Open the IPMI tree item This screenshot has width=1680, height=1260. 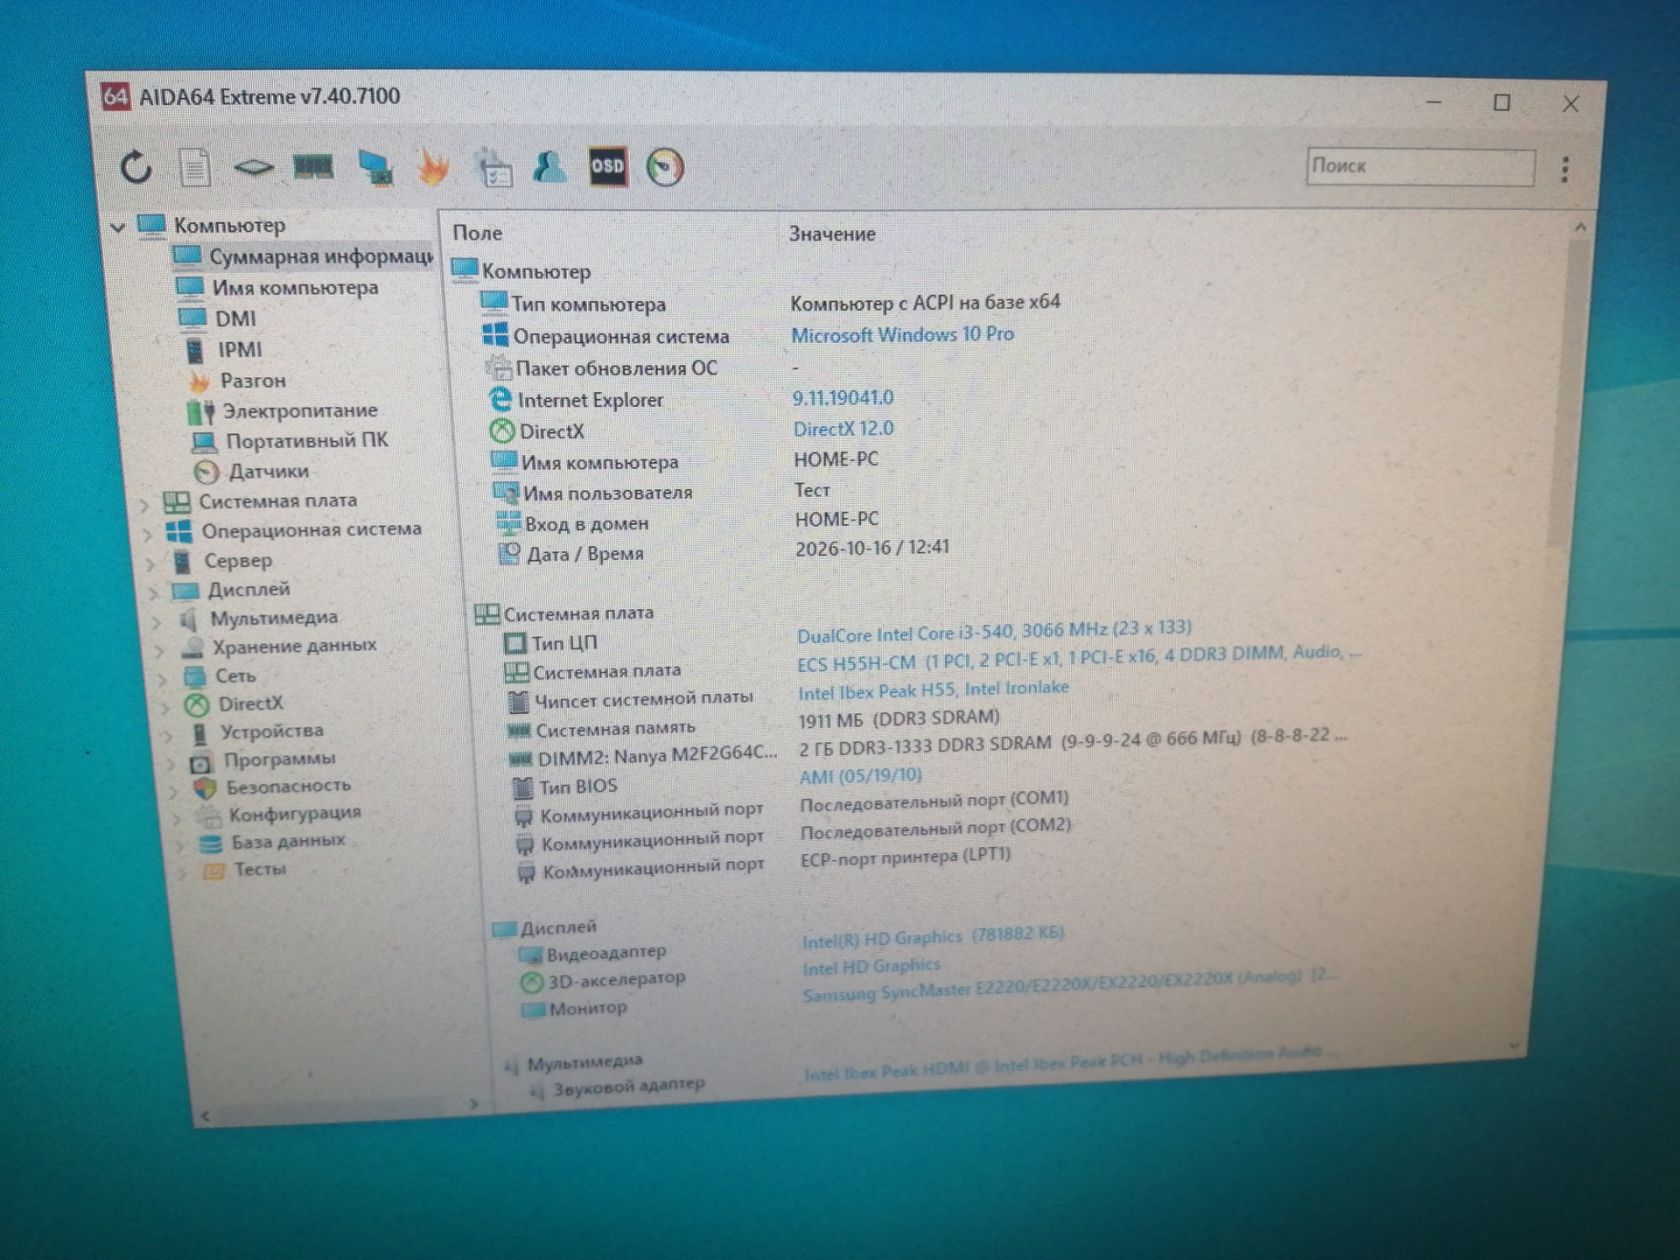click(224, 350)
